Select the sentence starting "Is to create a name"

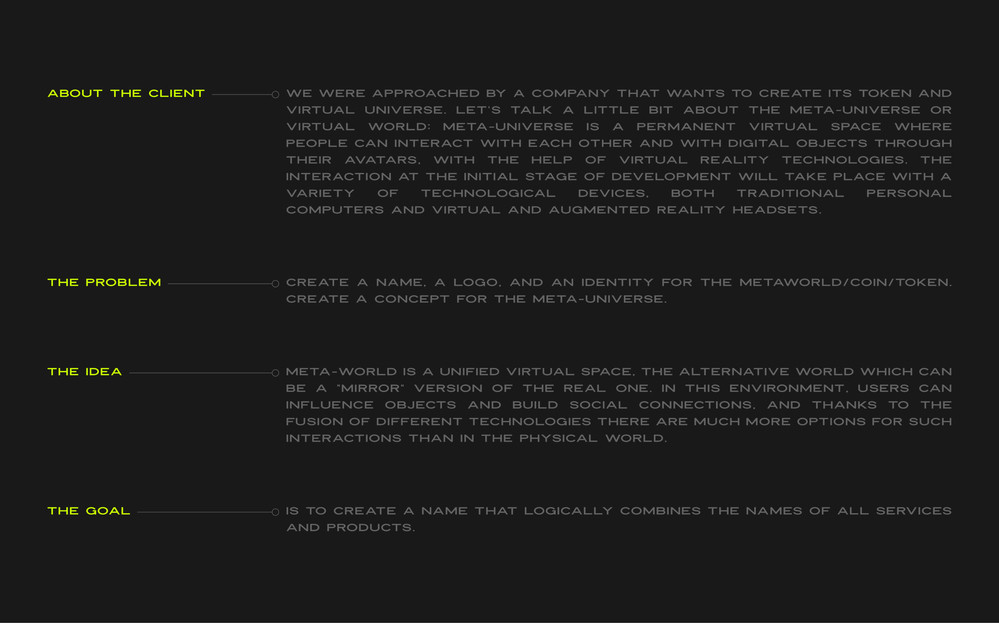618,519
